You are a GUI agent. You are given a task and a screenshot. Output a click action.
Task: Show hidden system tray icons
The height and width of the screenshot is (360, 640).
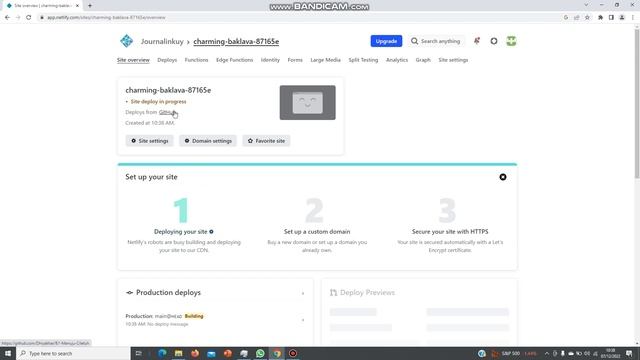[x=547, y=353]
